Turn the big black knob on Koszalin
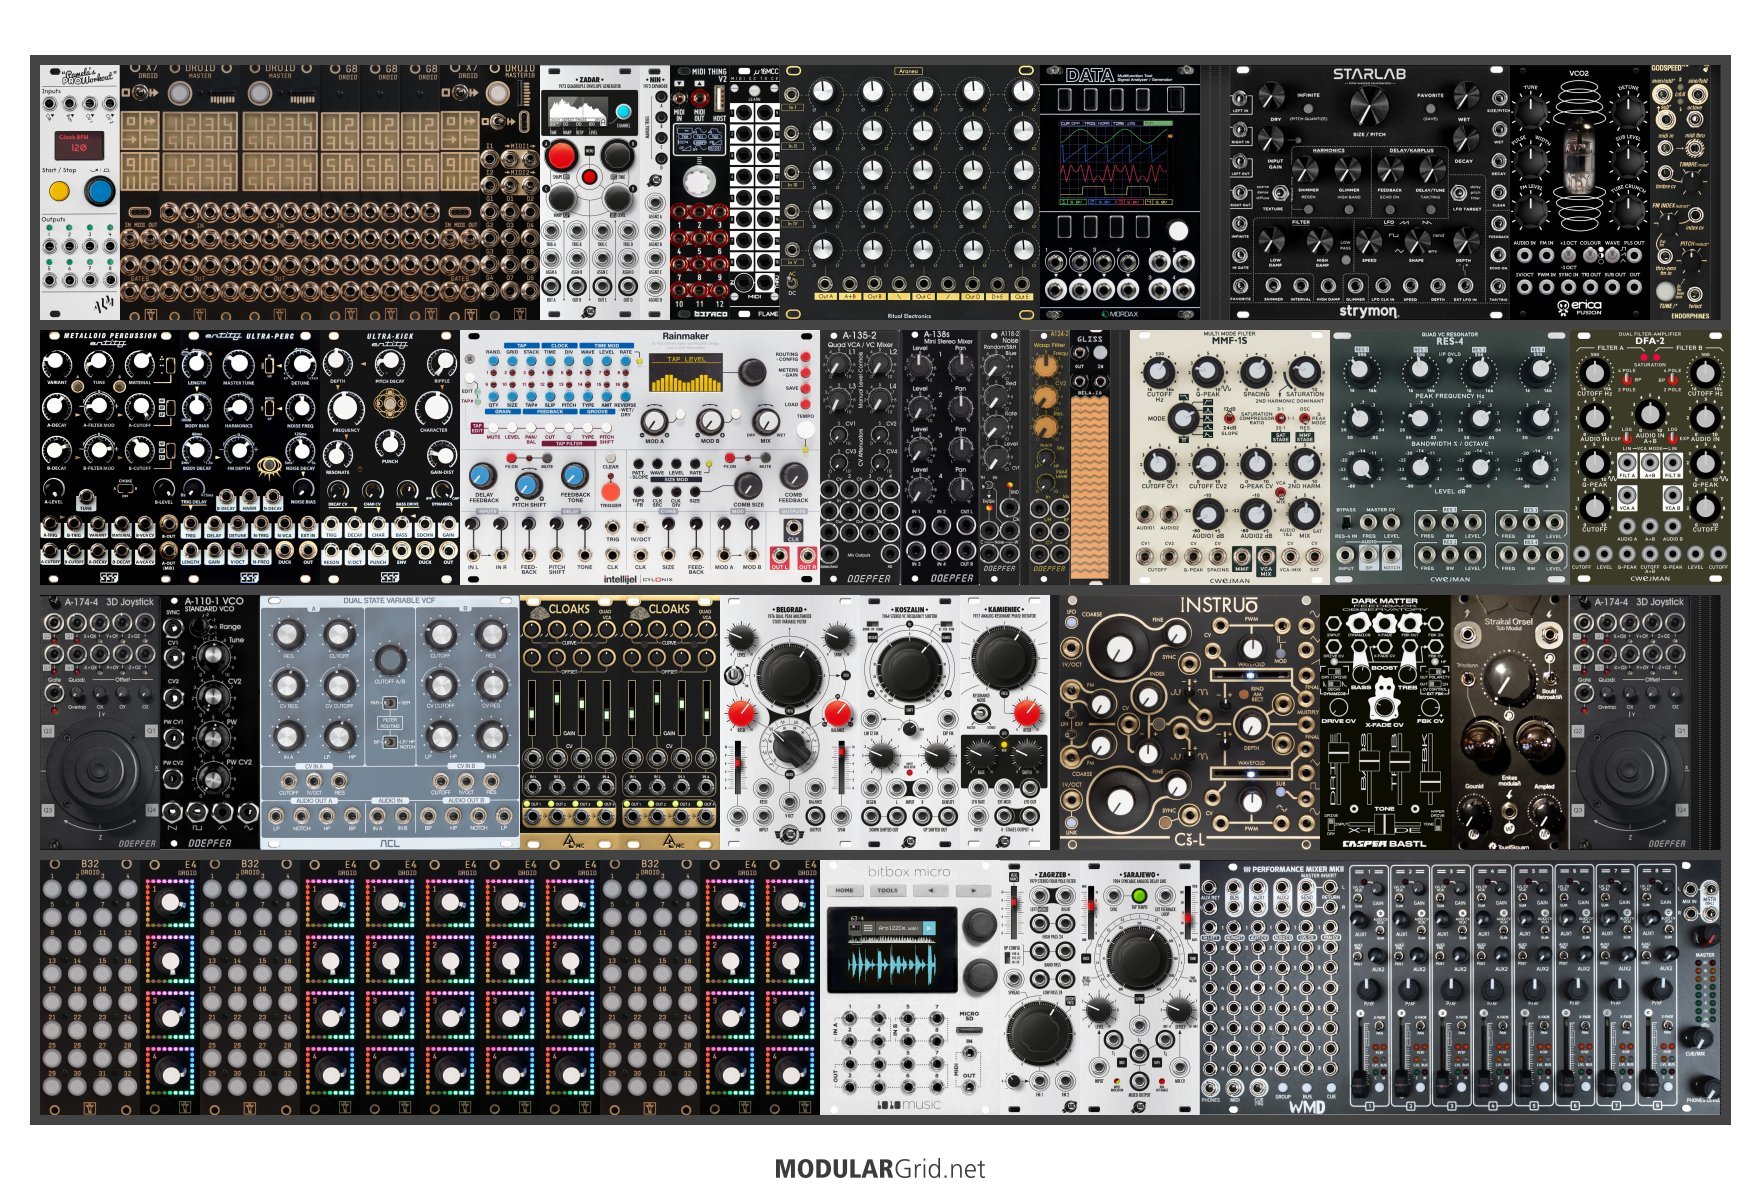This screenshot has height=1190, width=1761. click(909, 669)
